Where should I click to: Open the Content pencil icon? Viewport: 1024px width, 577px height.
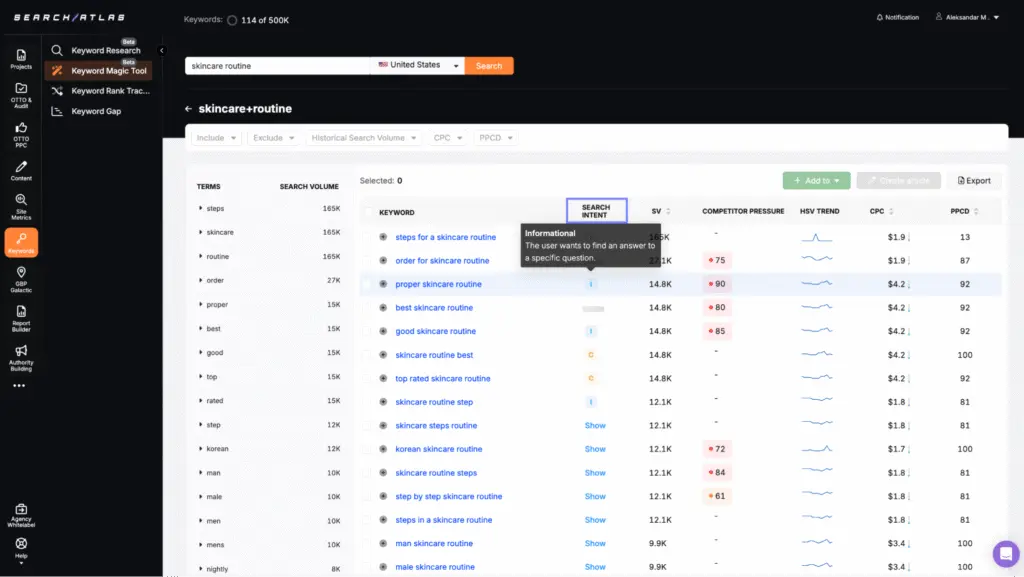(21, 170)
